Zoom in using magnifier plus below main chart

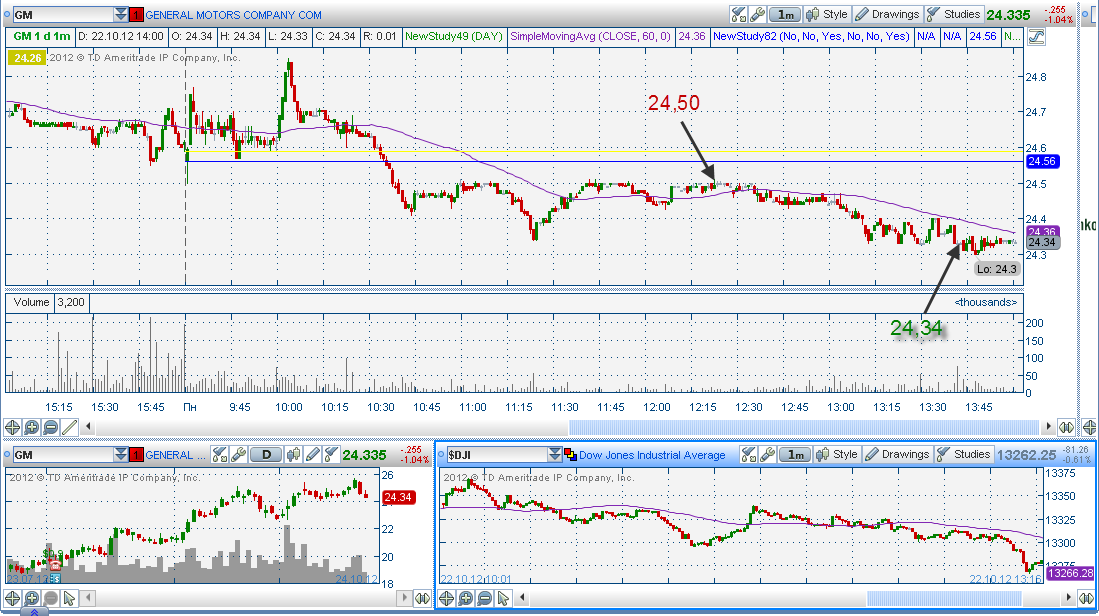pyautogui.click(x=32, y=427)
